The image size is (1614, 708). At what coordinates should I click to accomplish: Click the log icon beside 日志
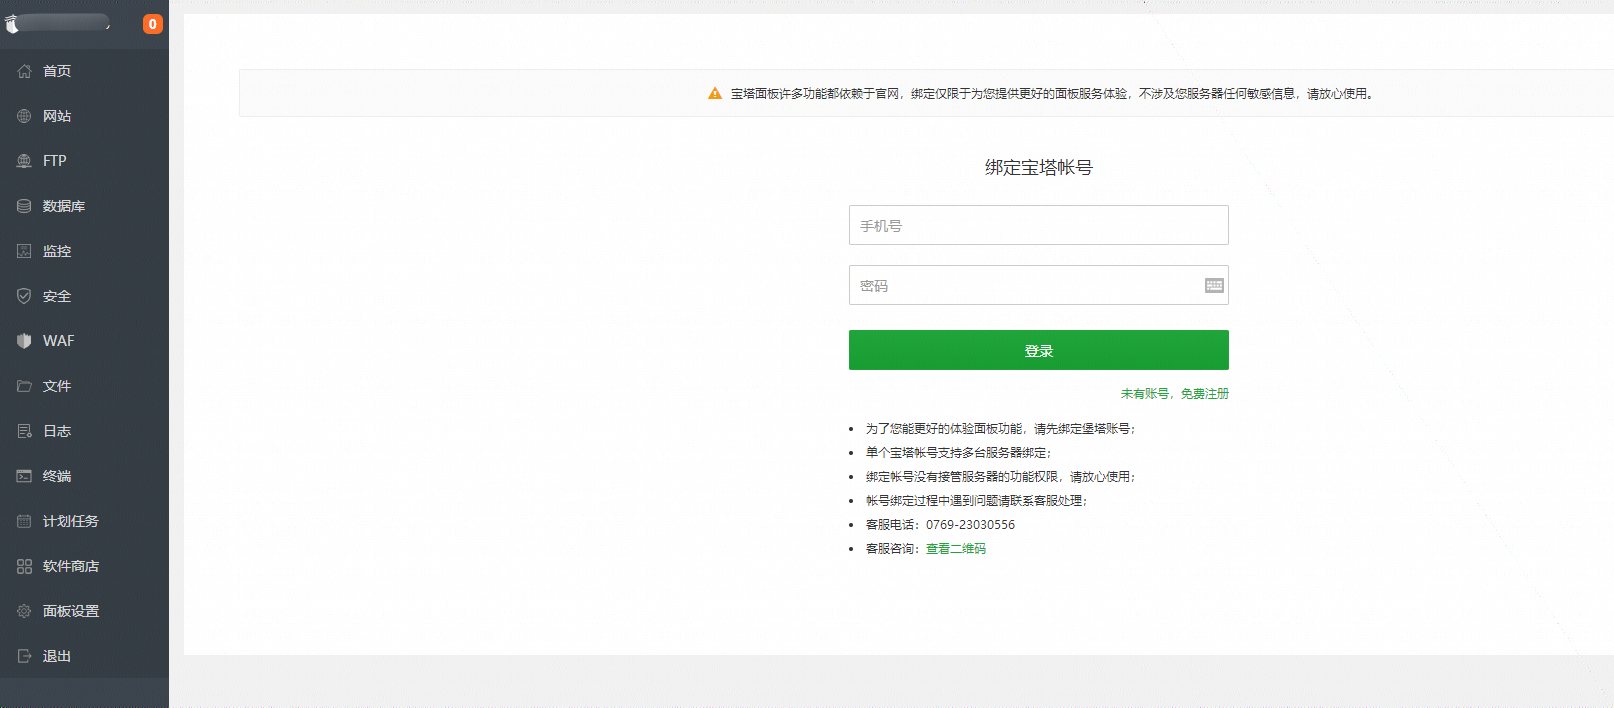click(x=24, y=431)
